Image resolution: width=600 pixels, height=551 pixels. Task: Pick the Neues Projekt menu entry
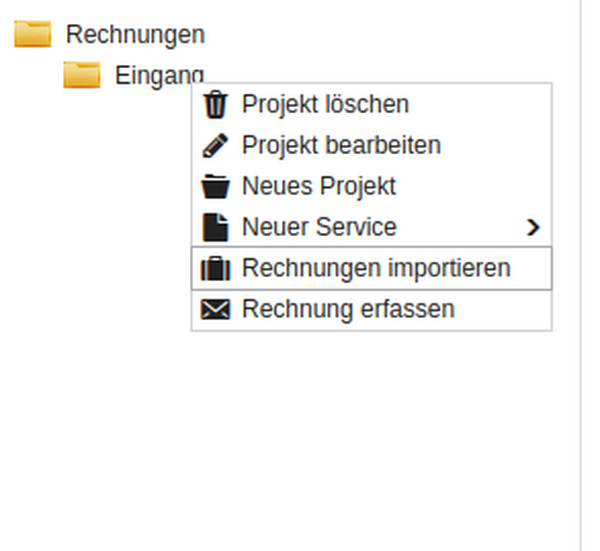[319, 186]
